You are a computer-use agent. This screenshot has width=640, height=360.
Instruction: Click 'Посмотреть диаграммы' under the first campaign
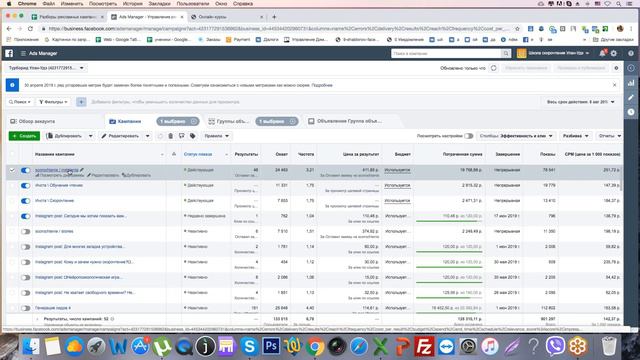click(x=59, y=176)
